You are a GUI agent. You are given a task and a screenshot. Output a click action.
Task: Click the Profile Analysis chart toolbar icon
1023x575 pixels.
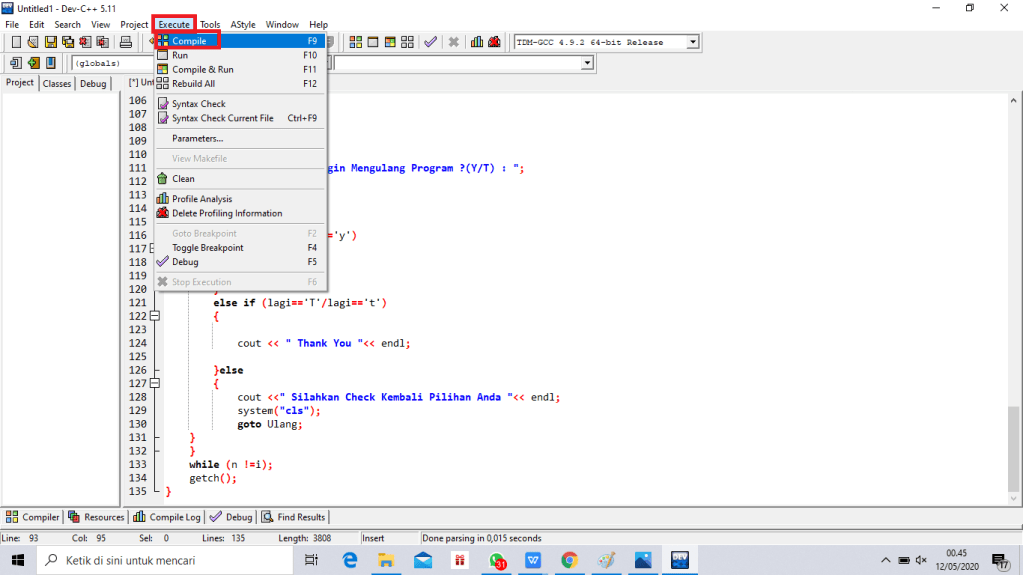coord(477,42)
